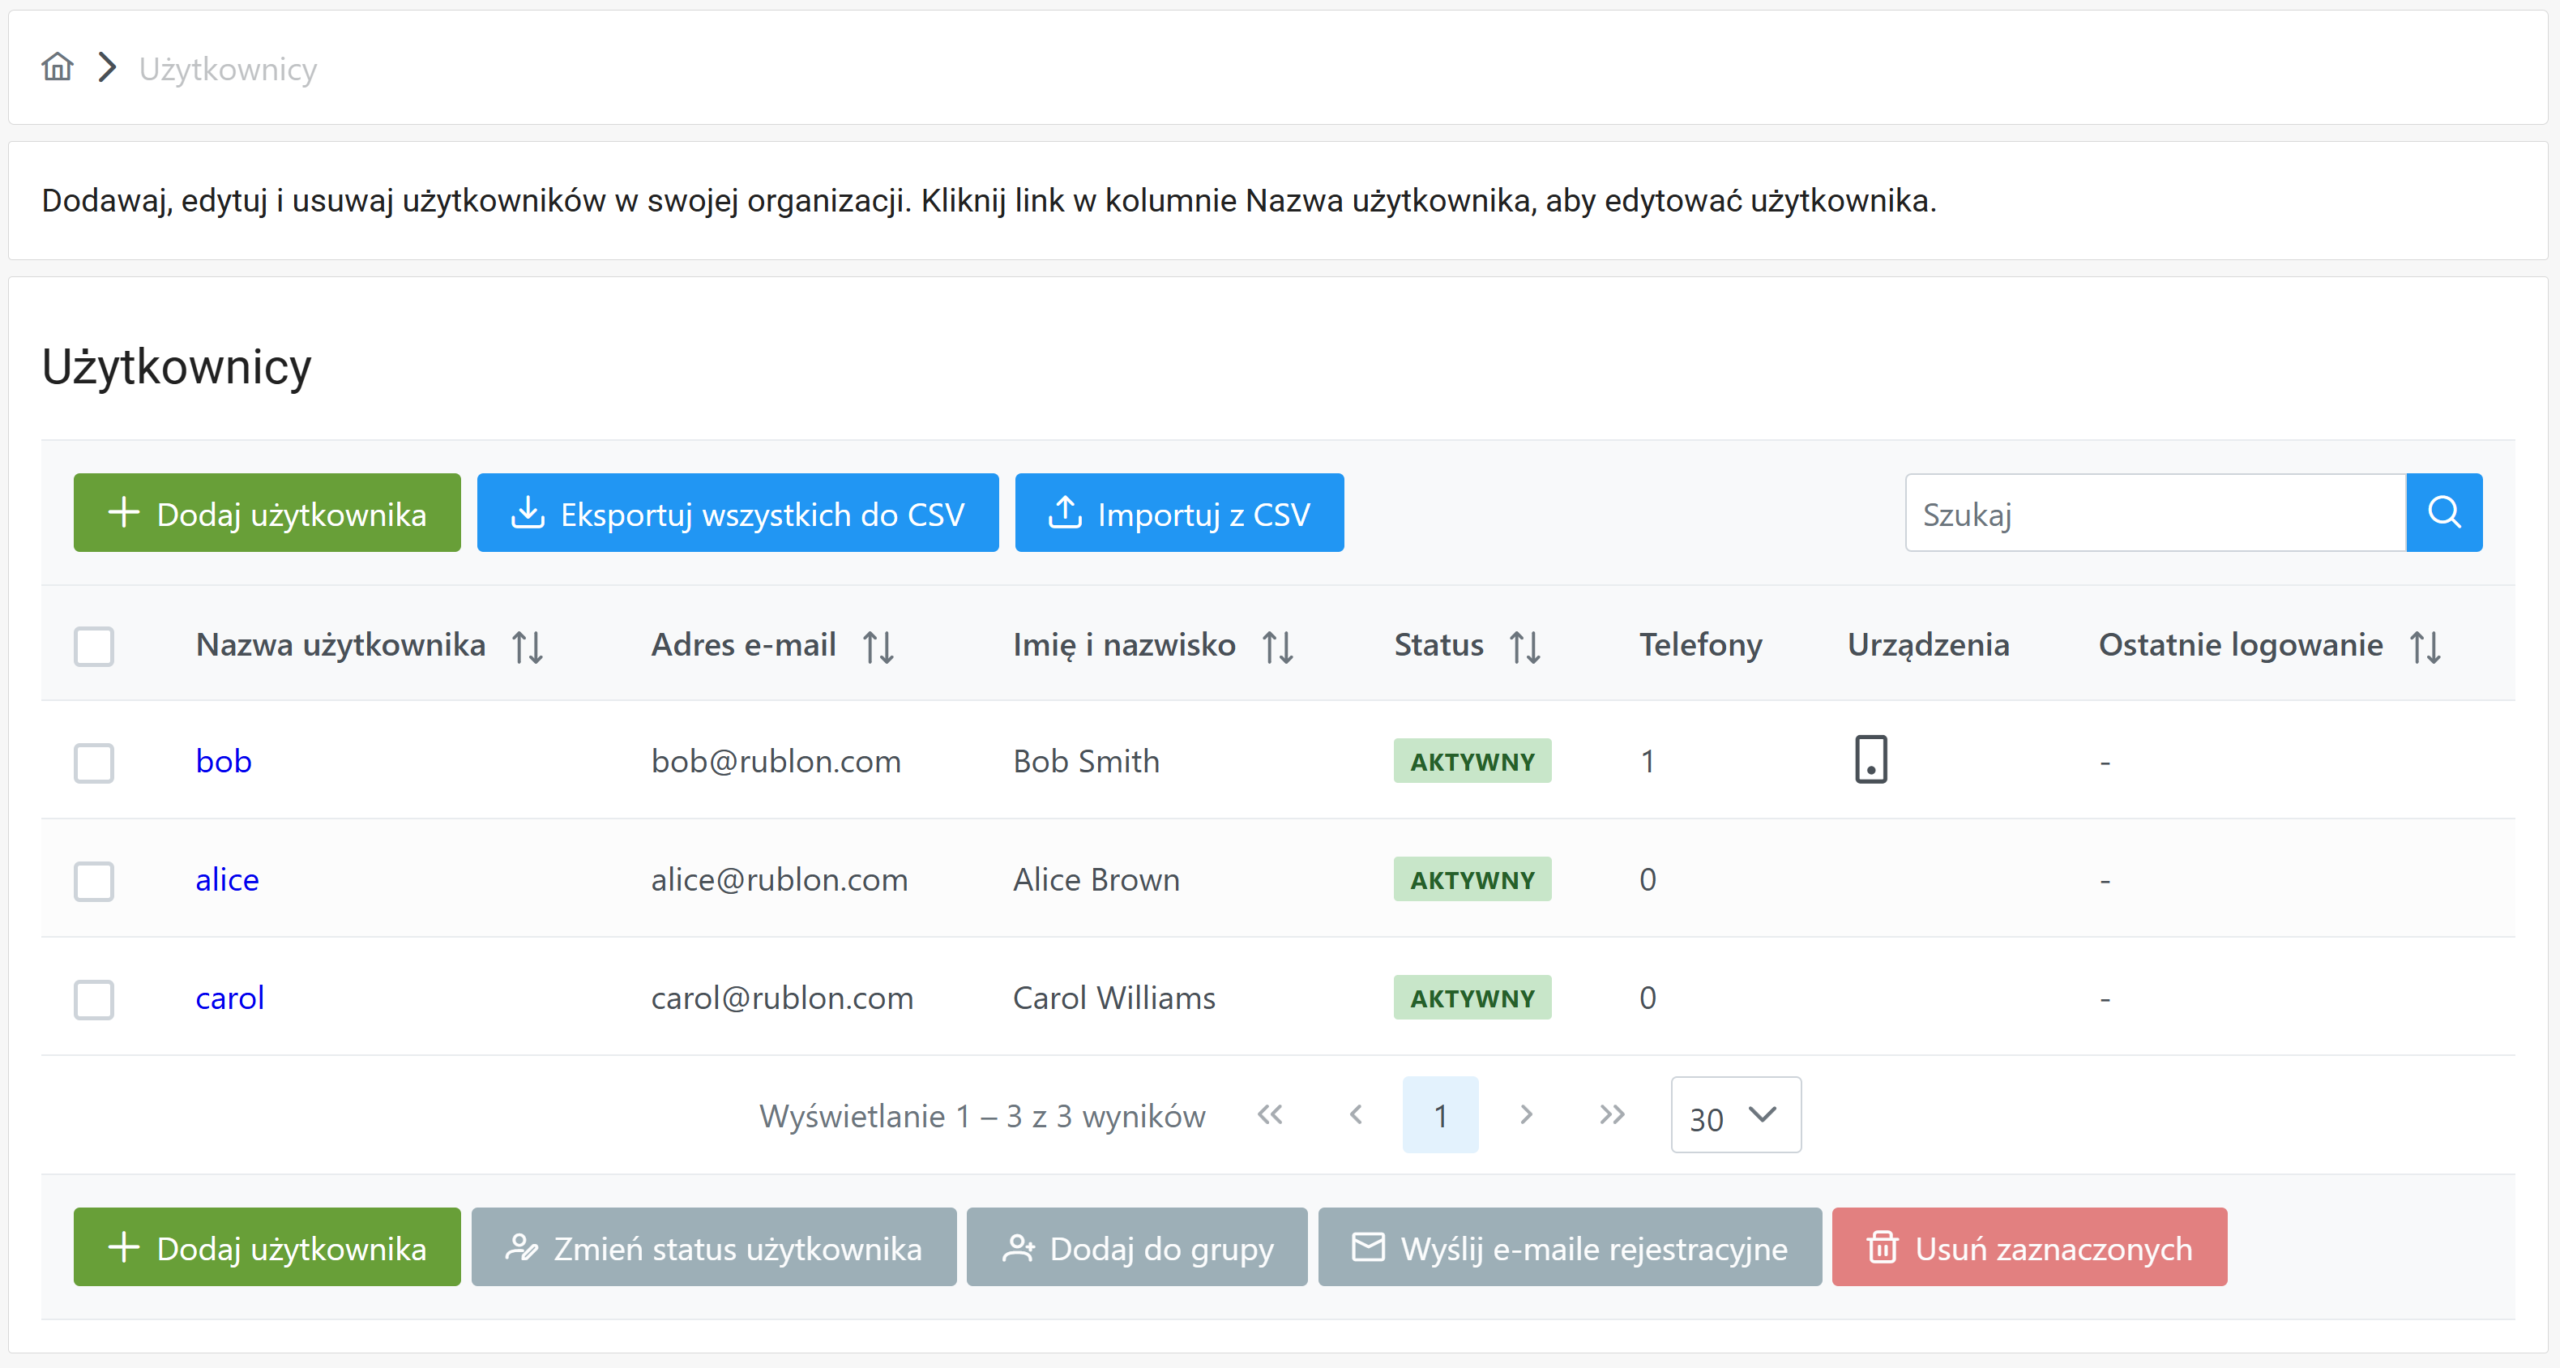
Task: Click the magnifier search button
Action: (x=2443, y=512)
